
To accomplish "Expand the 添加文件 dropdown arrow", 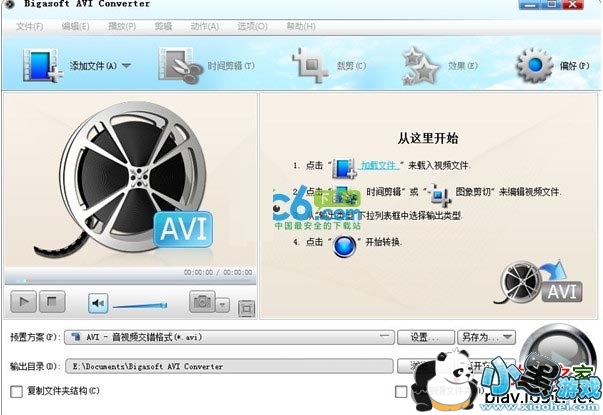I will (126, 66).
